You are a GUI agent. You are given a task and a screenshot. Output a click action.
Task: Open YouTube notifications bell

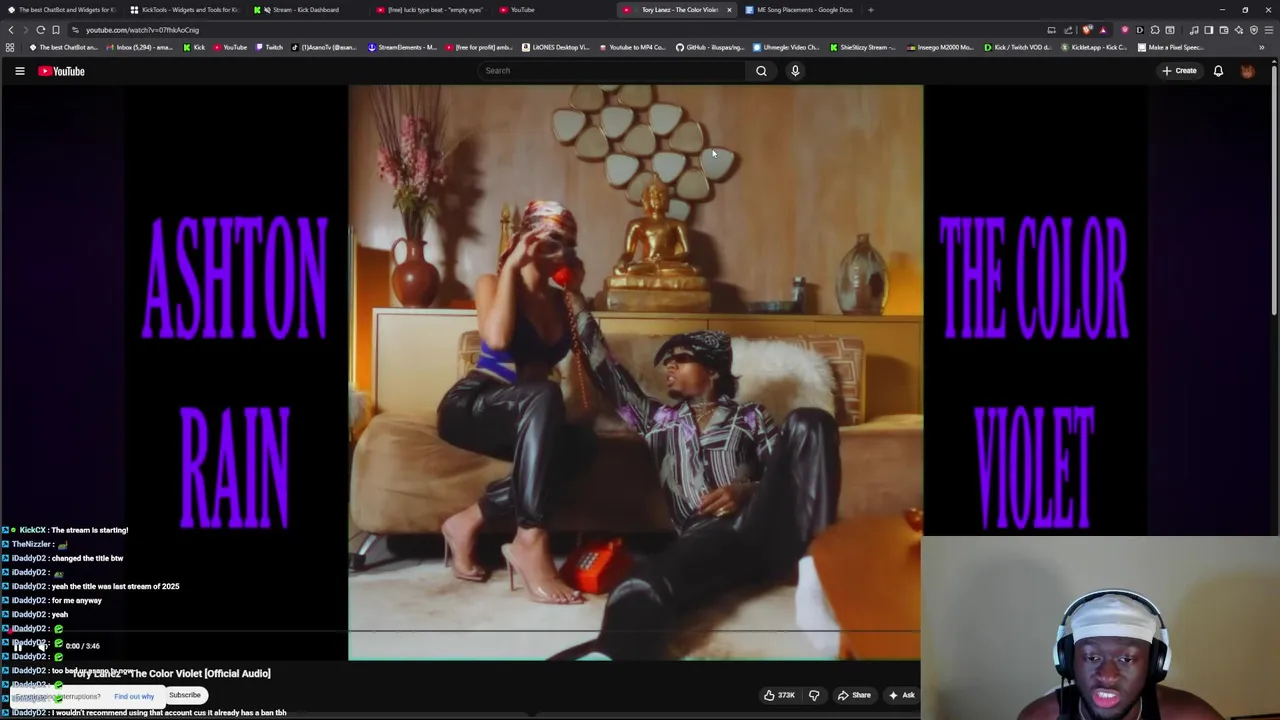[x=1218, y=71]
